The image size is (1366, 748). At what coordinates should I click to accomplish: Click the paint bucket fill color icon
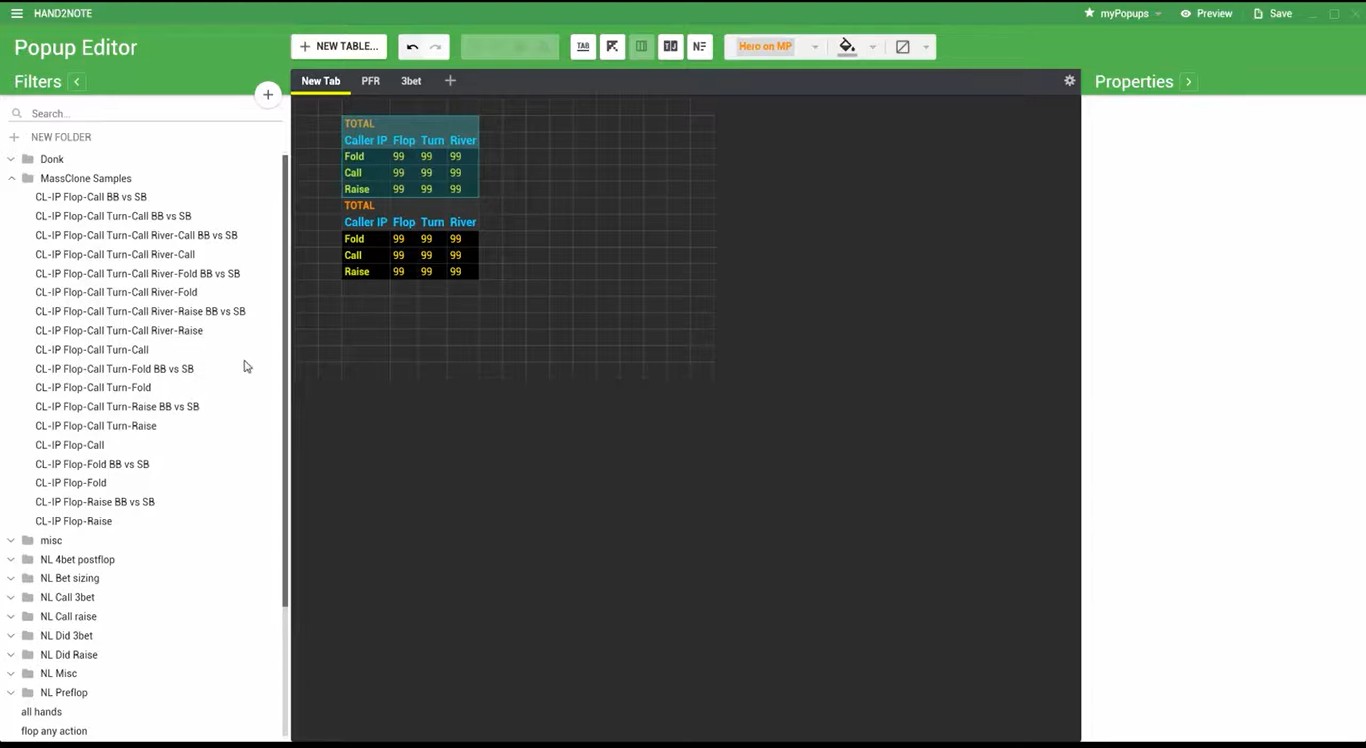(847, 47)
